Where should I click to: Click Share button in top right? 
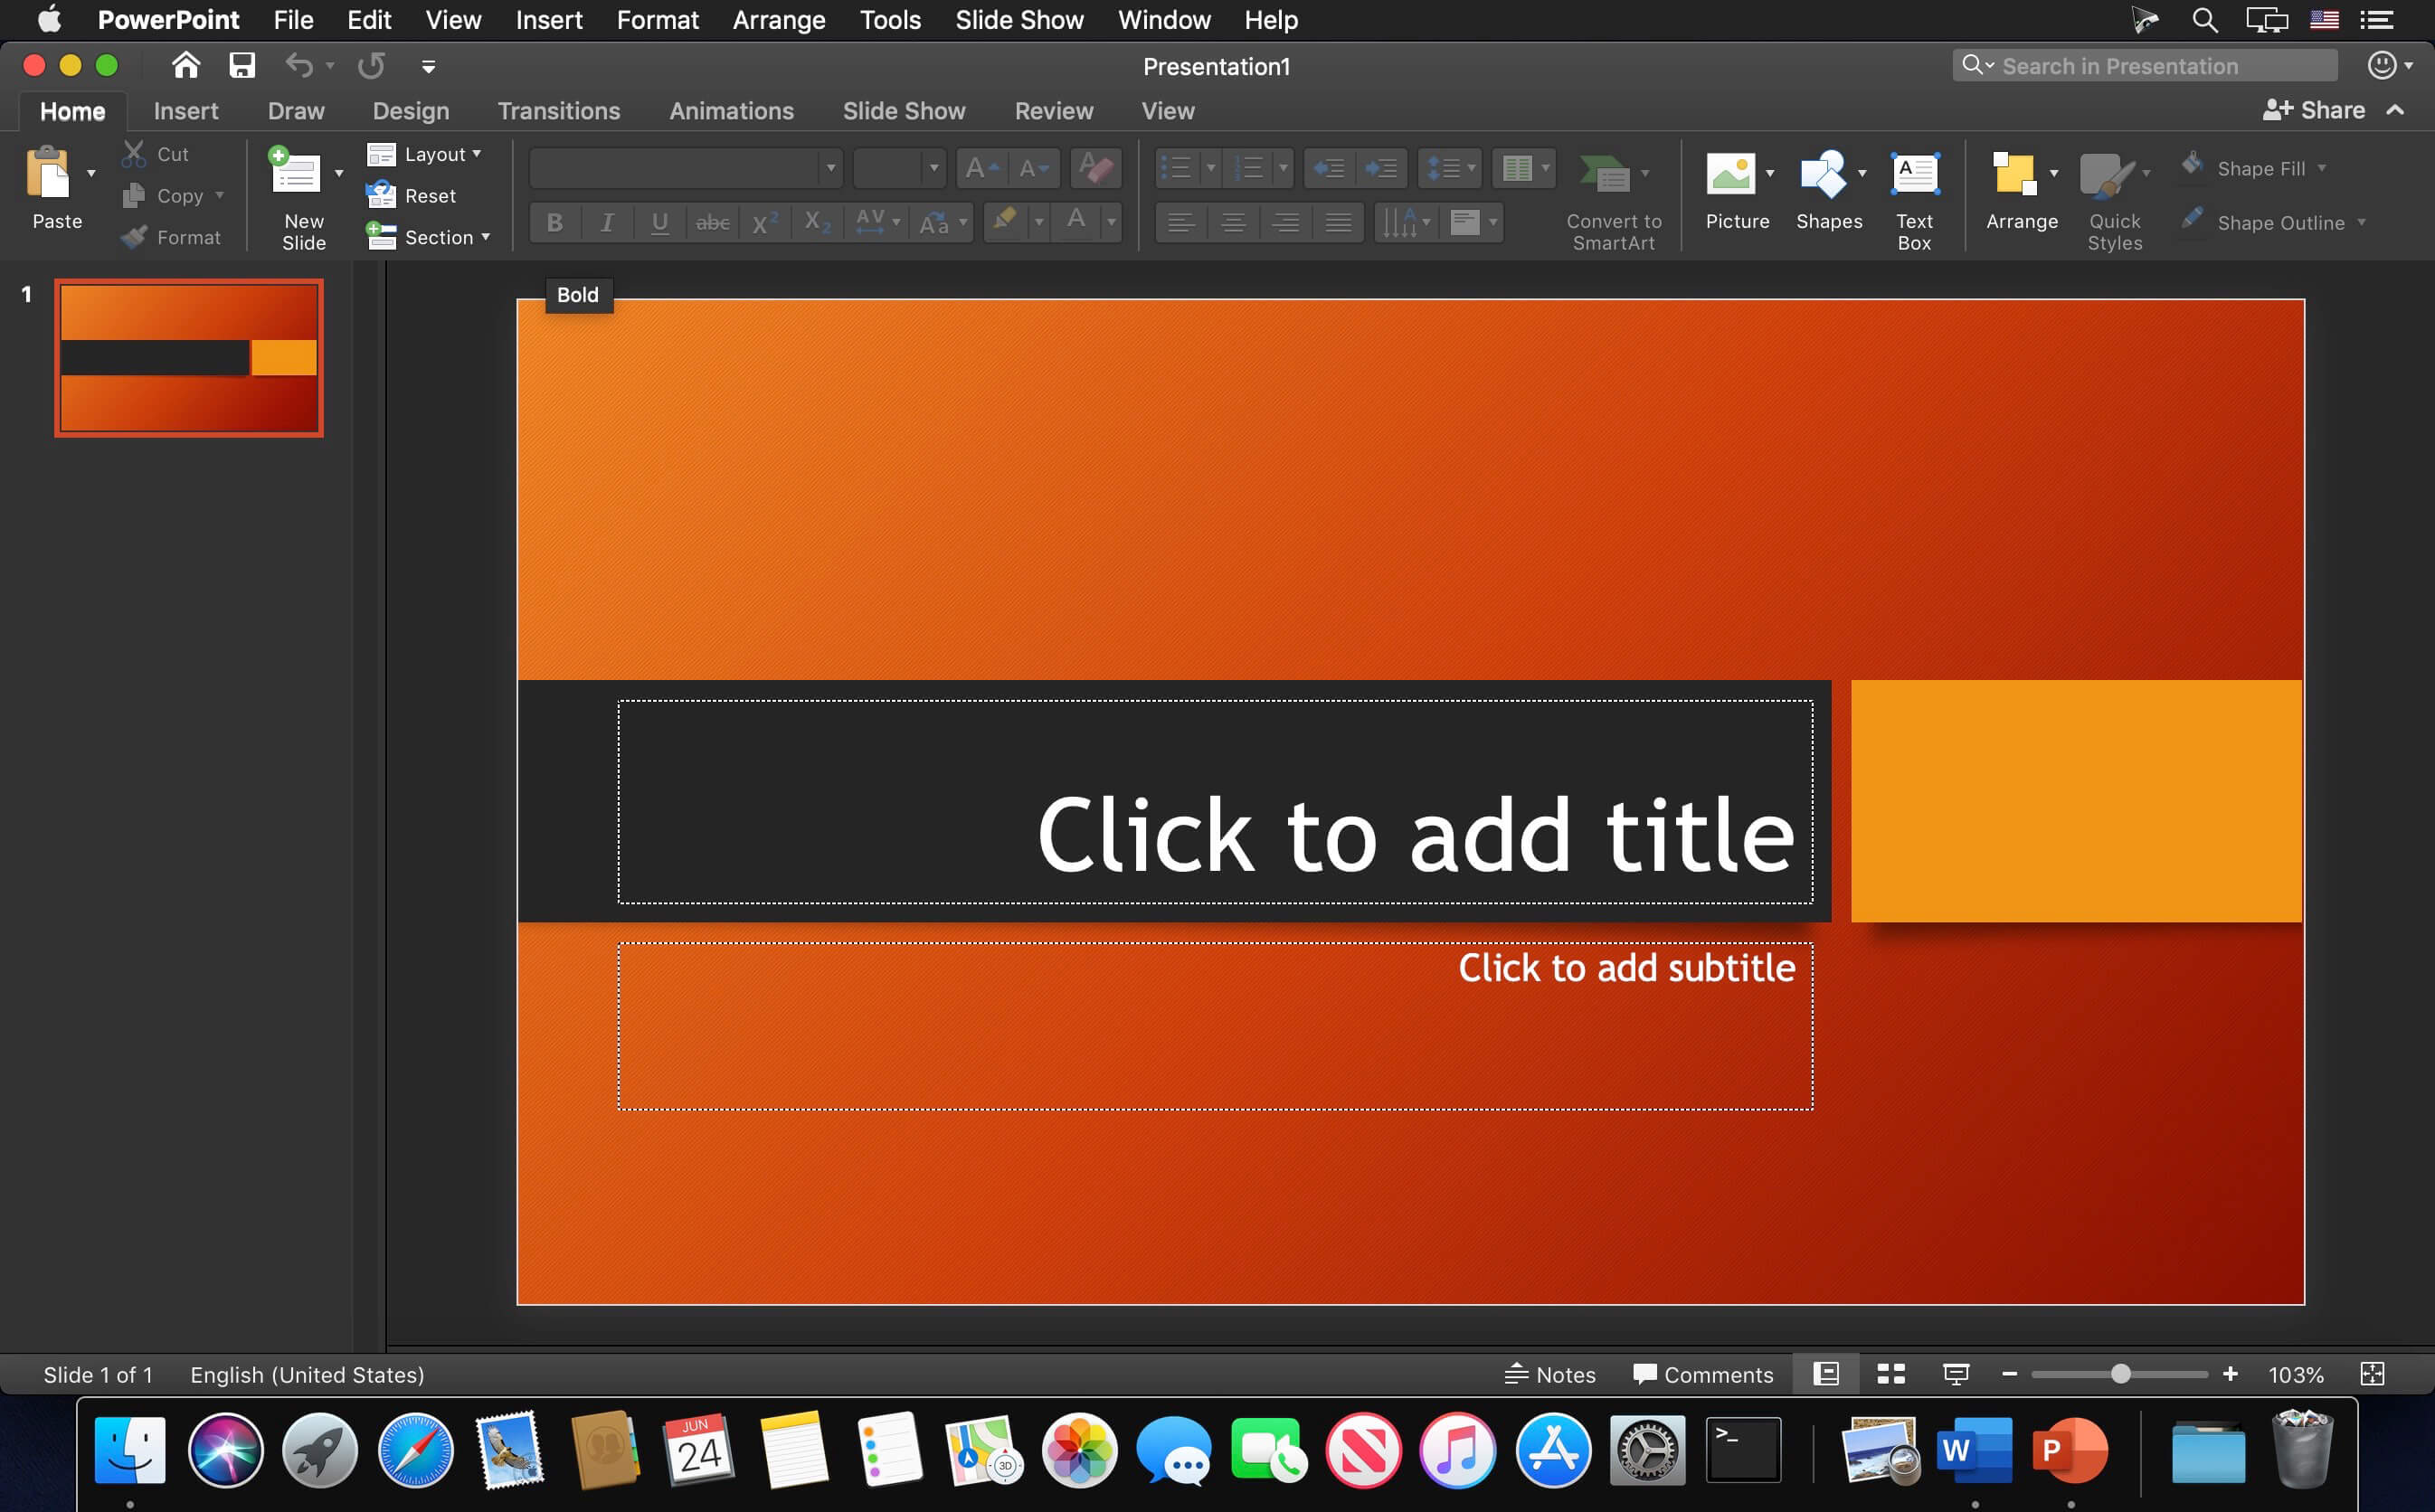(2327, 109)
